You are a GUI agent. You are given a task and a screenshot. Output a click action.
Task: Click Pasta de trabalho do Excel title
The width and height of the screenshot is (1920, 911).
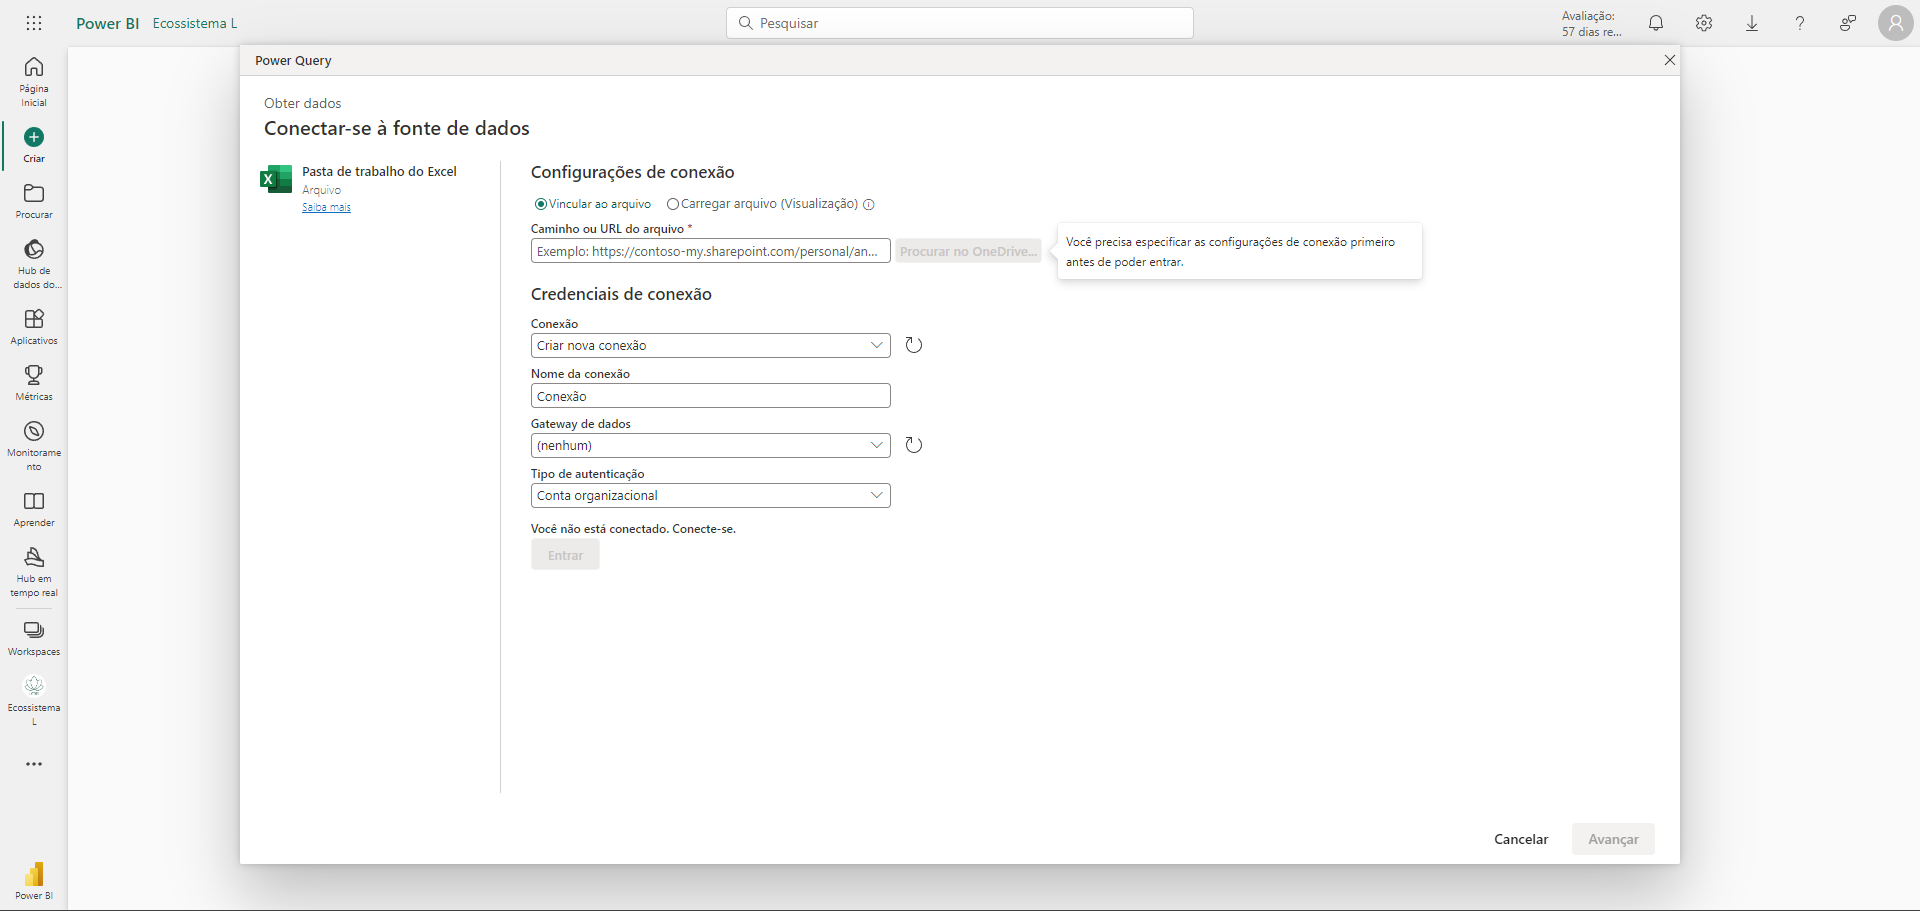coord(379,172)
